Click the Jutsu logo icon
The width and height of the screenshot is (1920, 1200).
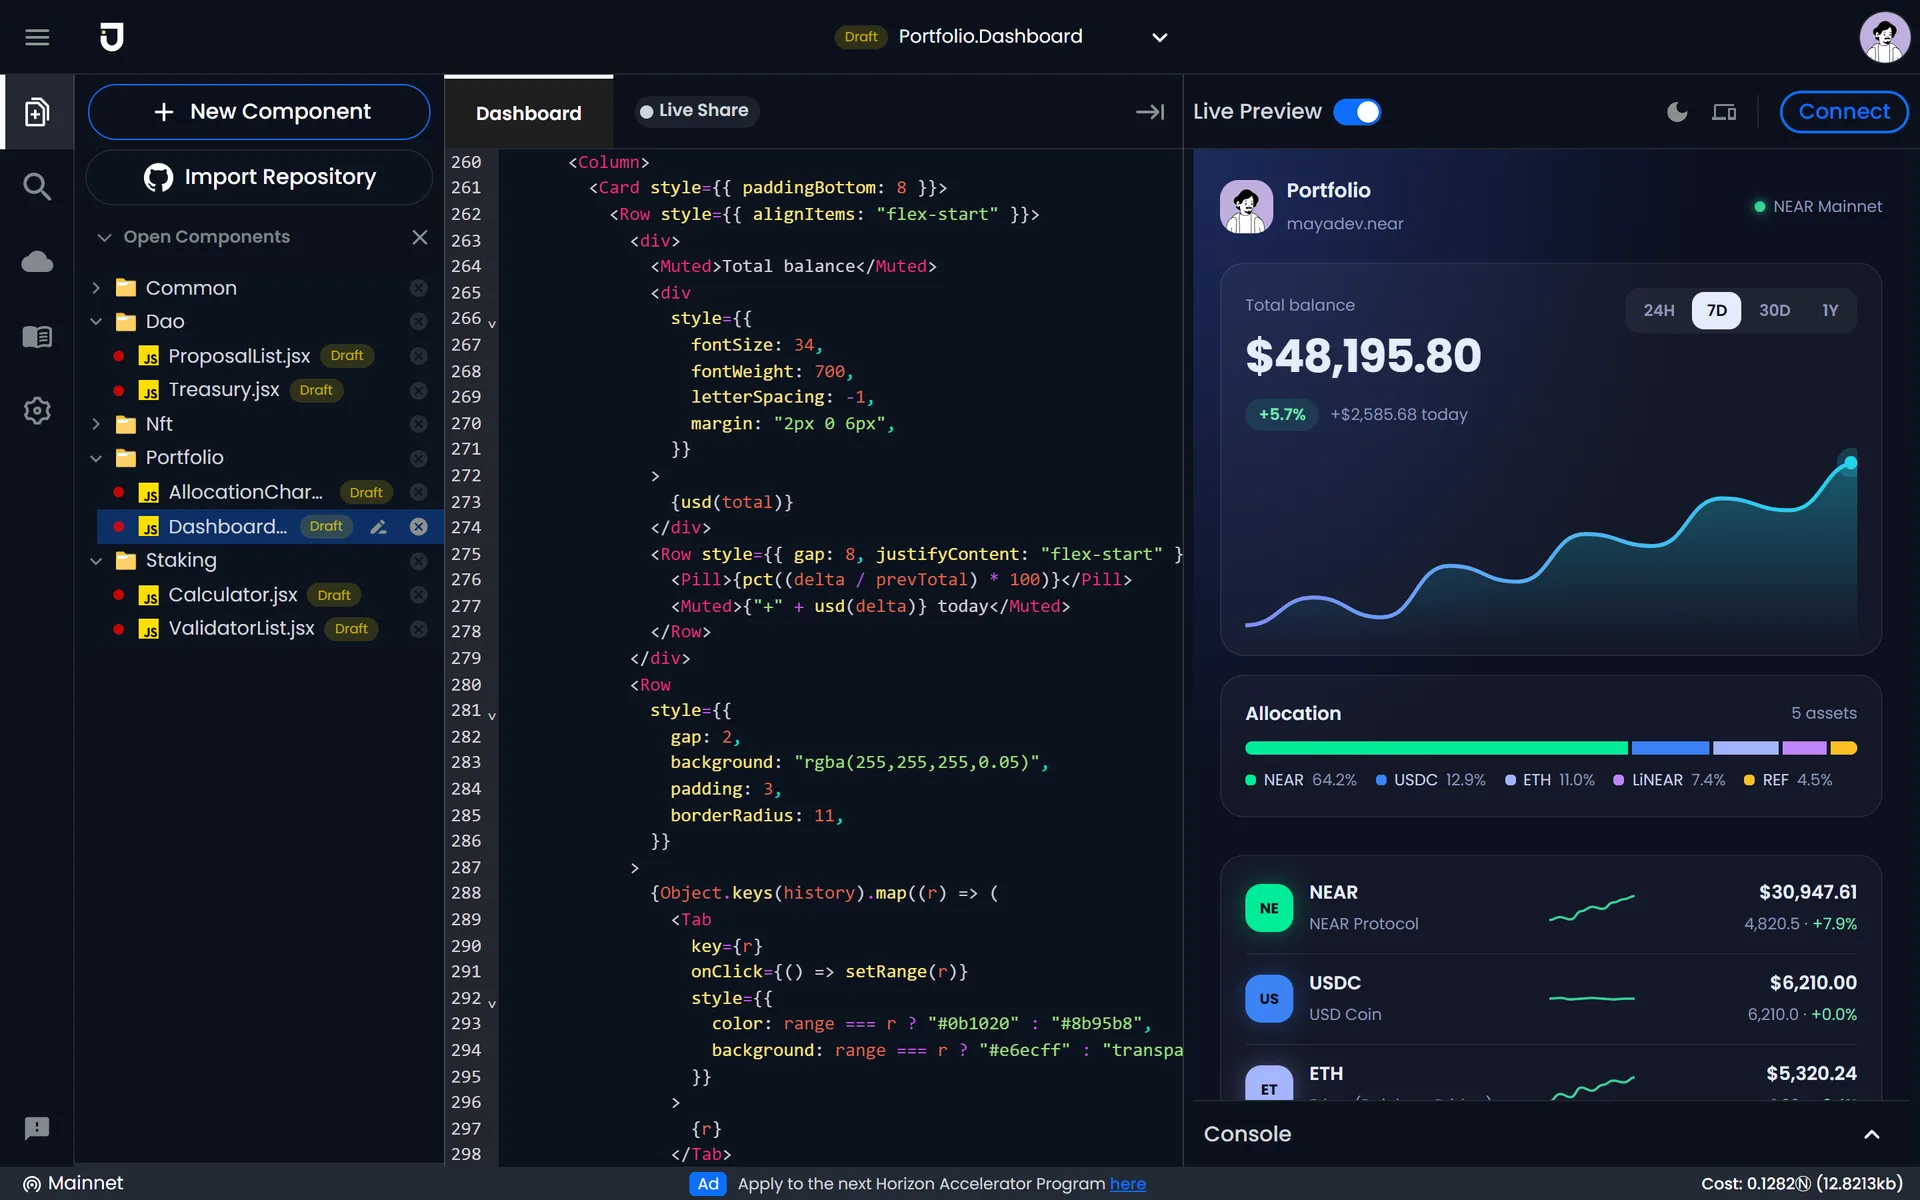coord(112,37)
